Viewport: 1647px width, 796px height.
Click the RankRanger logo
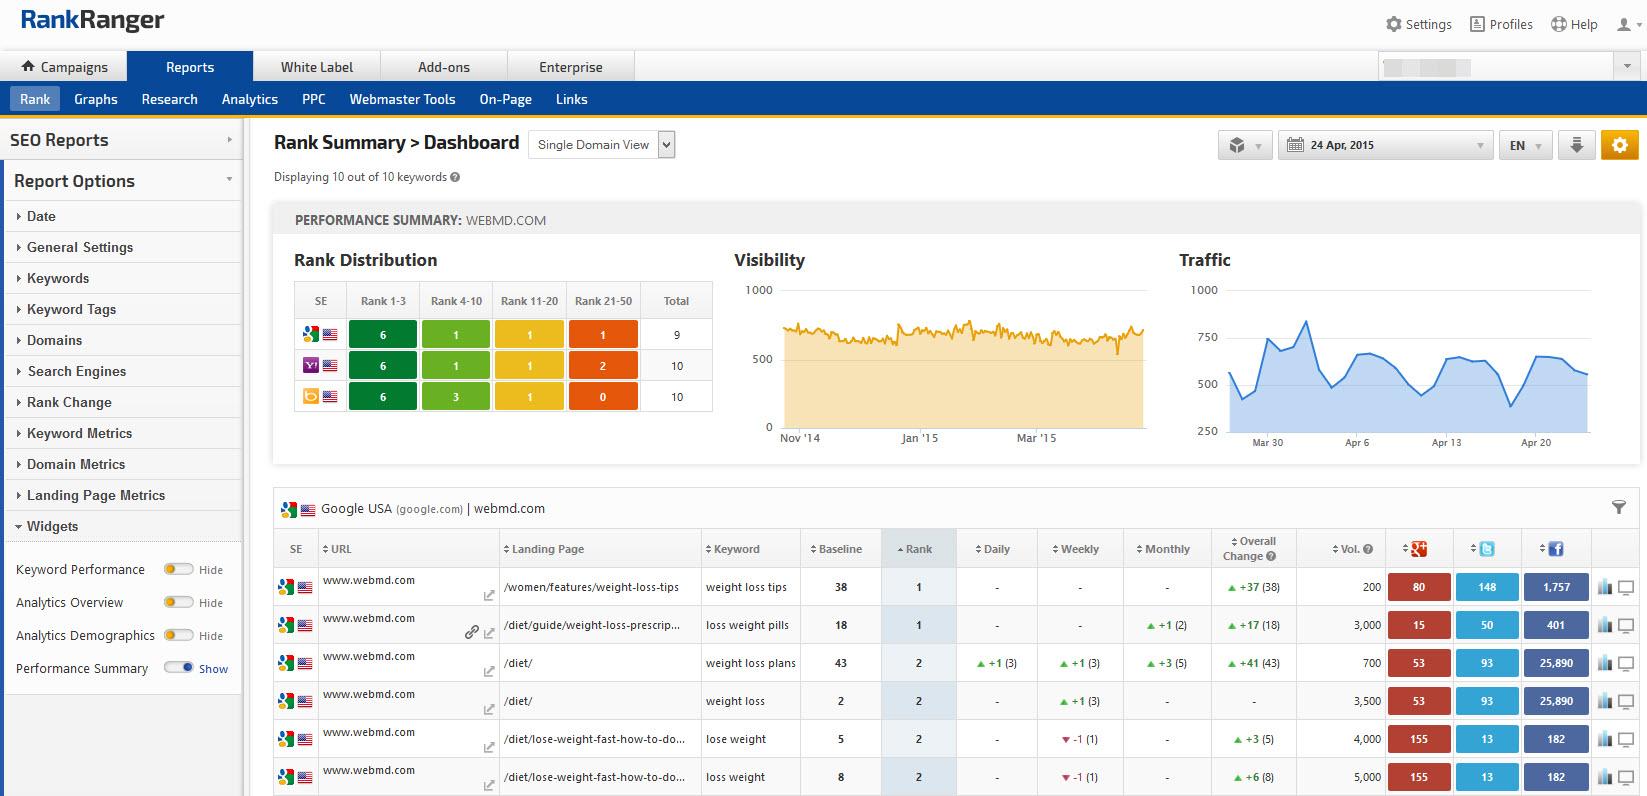pyautogui.click(x=92, y=20)
